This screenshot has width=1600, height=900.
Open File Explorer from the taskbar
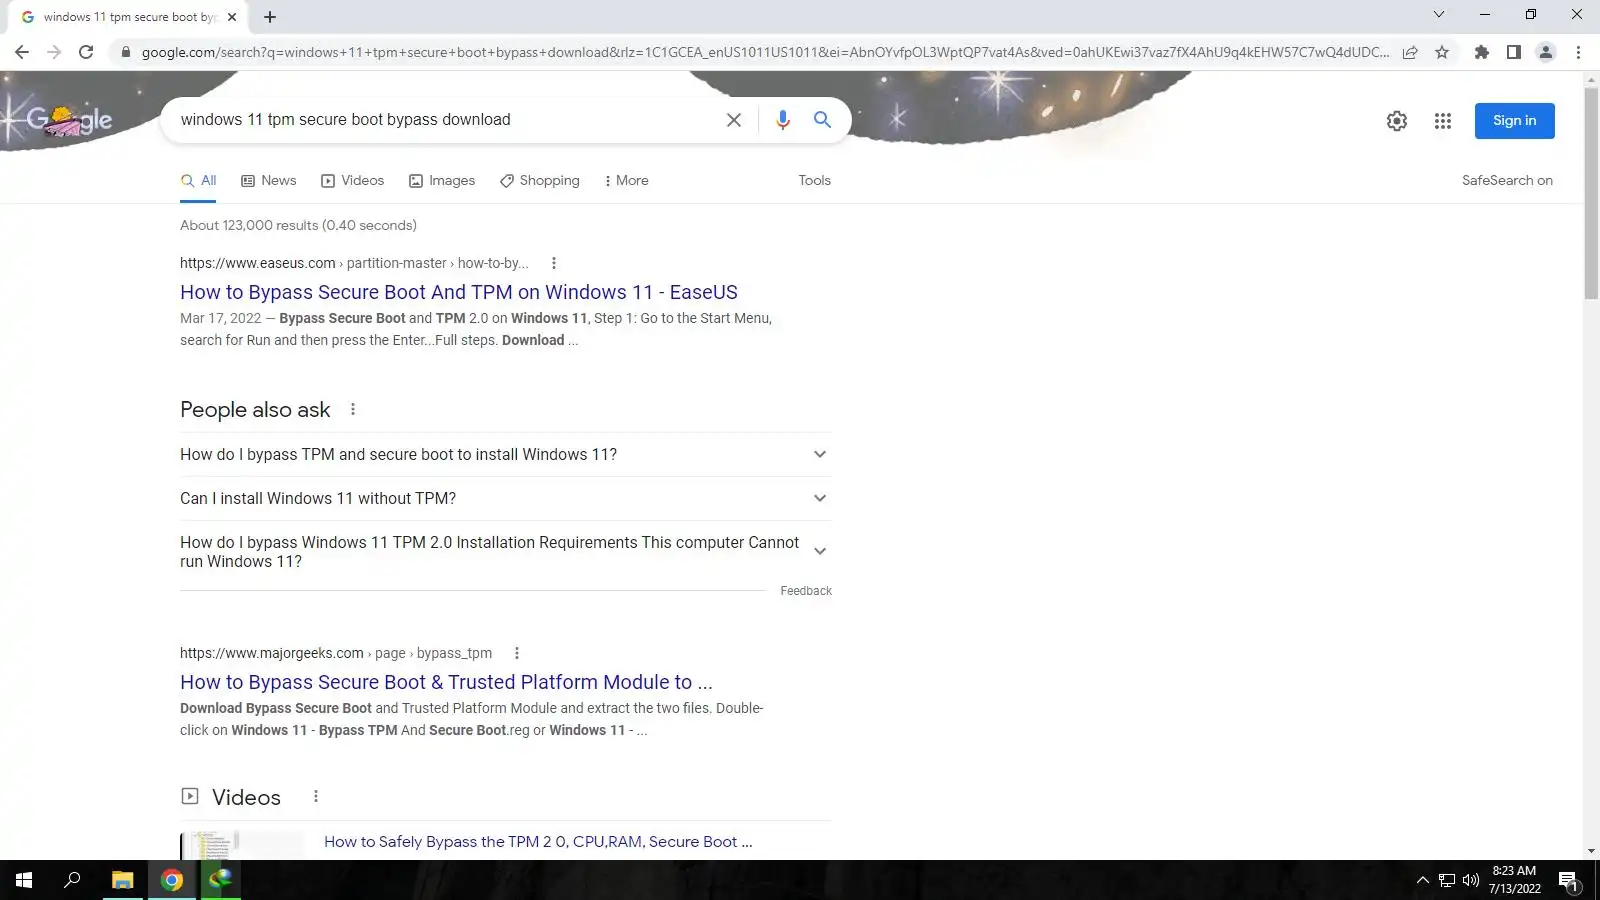122,880
